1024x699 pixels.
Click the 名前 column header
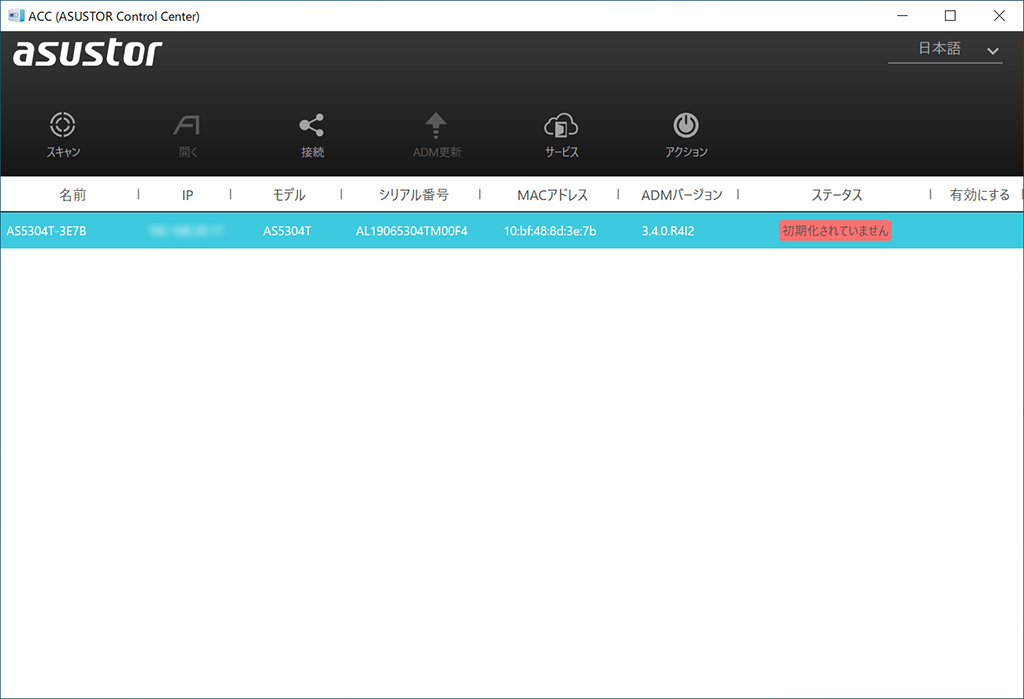pyautogui.click(x=72, y=195)
